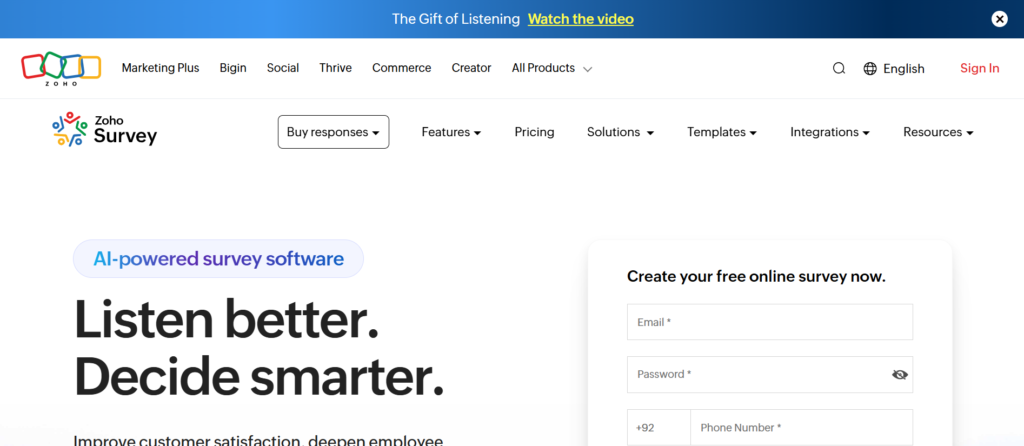Expand the Features menu
Screen dimensions: 1024x446
point(451,132)
